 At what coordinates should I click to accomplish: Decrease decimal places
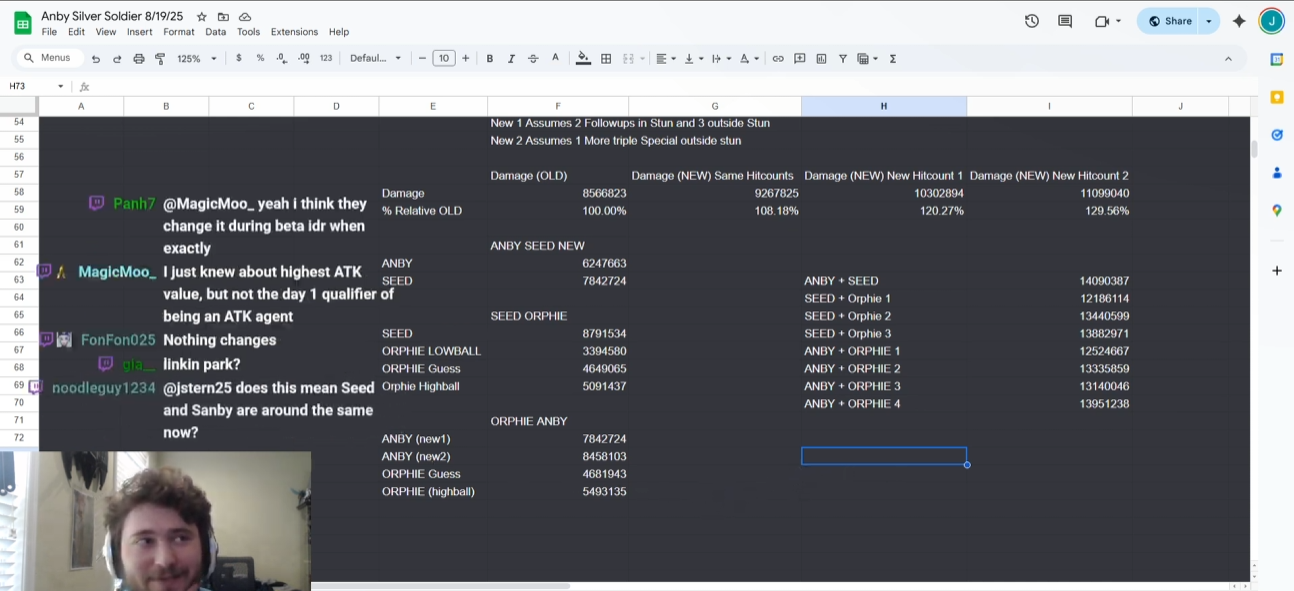(282, 59)
